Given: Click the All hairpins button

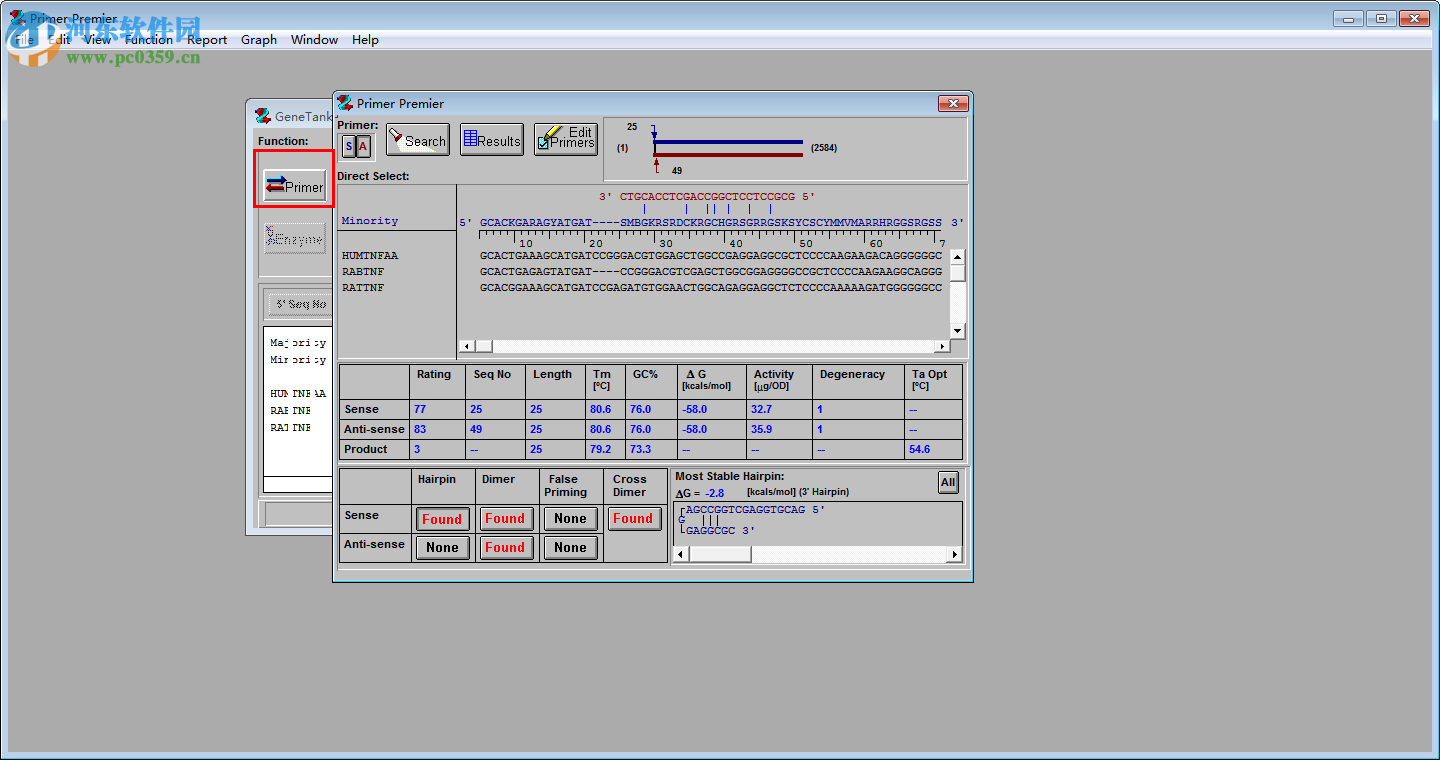Looking at the screenshot, I should [947, 482].
